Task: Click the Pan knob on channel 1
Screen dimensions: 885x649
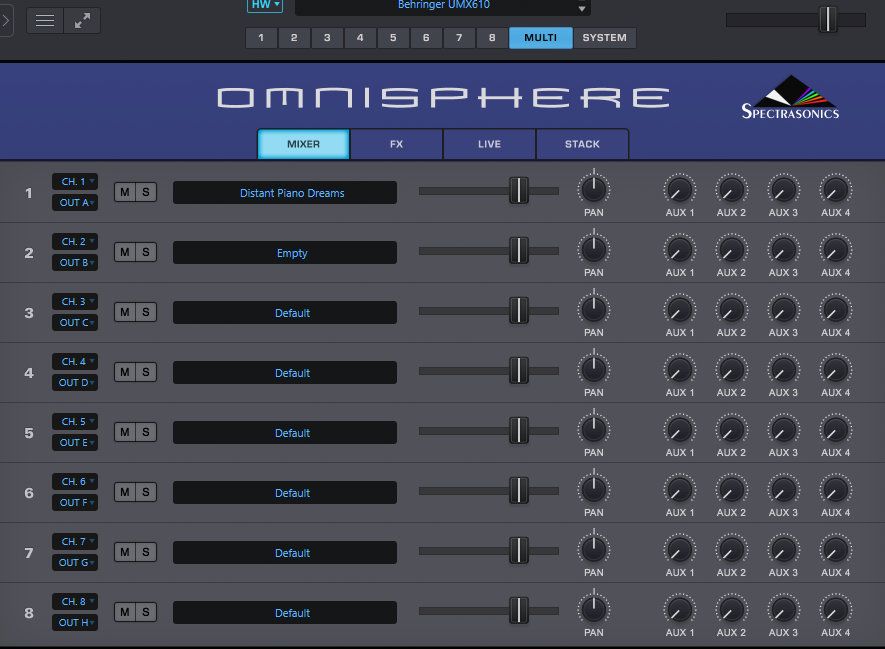Action: coord(594,189)
